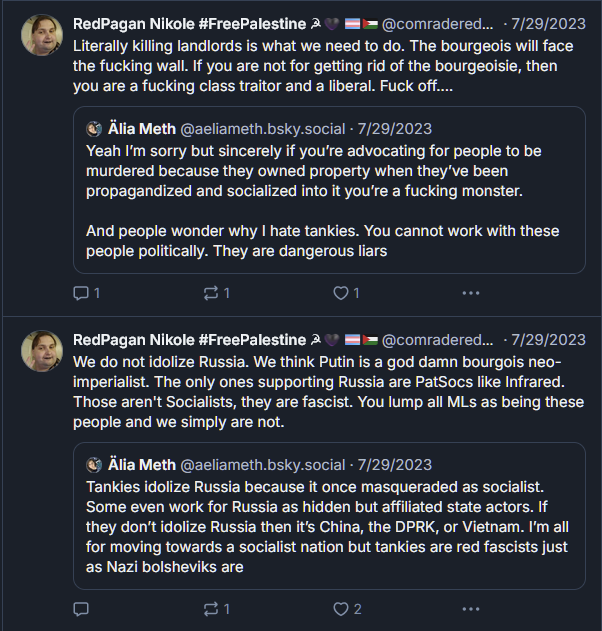
Task: Click Älia Meth's small avatar in second quote
Action: click(x=94, y=464)
